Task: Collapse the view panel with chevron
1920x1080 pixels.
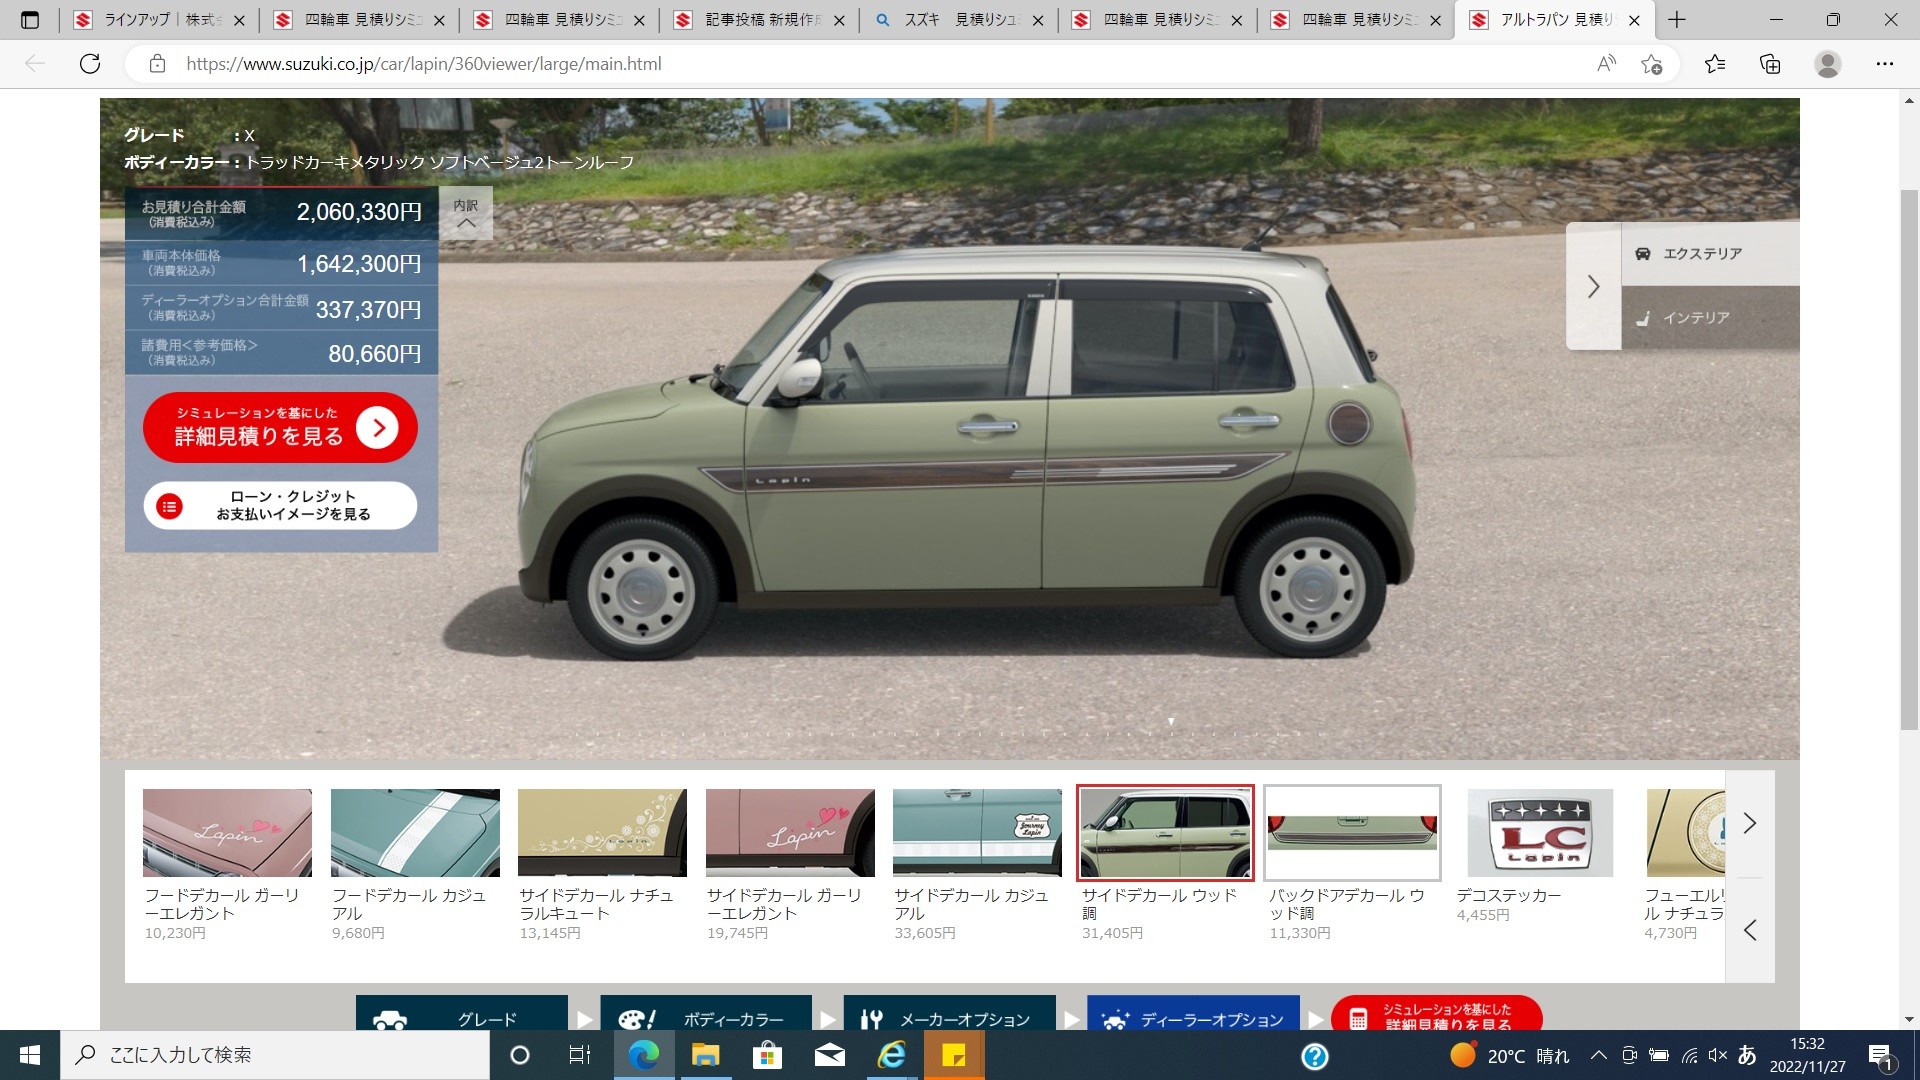Action: (x=1593, y=287)
